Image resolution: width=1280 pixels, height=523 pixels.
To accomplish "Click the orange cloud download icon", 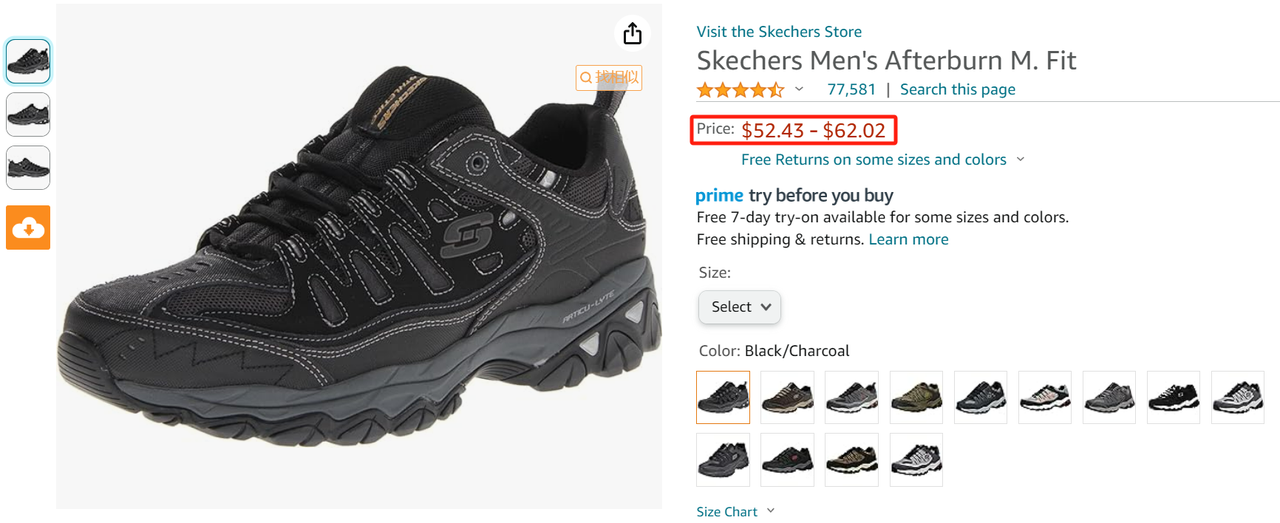I will (28, 228).
